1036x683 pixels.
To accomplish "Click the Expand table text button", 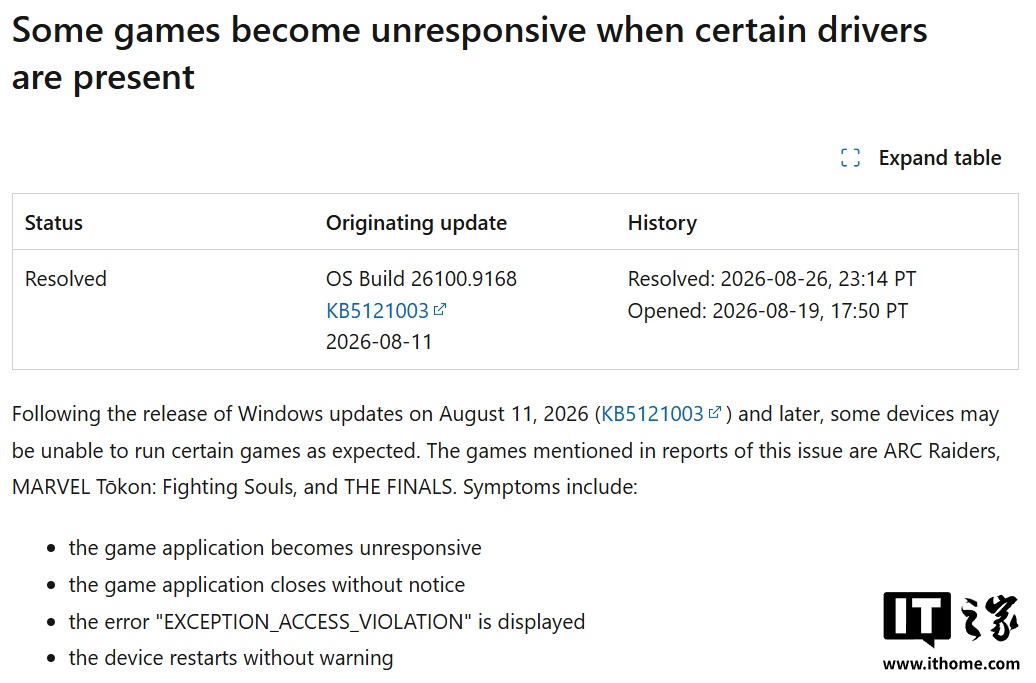I will pyautogui.click(x=940, y=158).
